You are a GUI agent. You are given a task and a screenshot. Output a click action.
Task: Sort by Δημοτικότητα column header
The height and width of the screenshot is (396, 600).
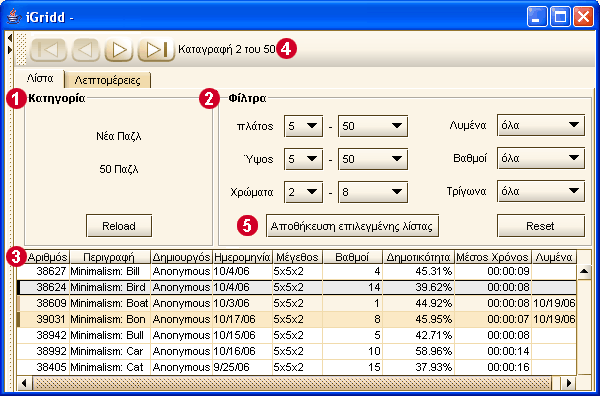pos(418,257)
